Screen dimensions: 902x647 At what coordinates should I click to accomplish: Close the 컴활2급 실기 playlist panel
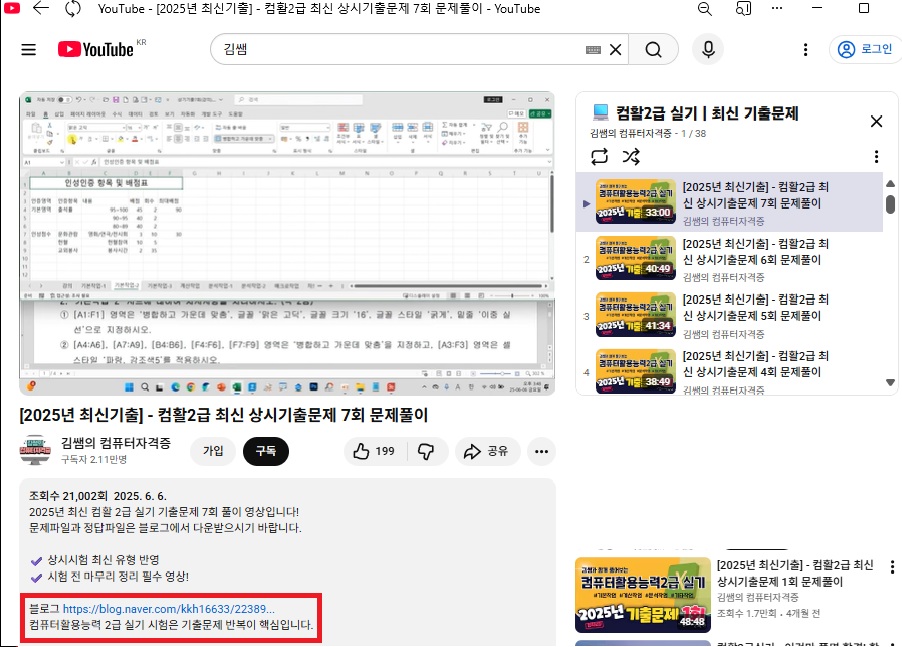coord(876,121)
